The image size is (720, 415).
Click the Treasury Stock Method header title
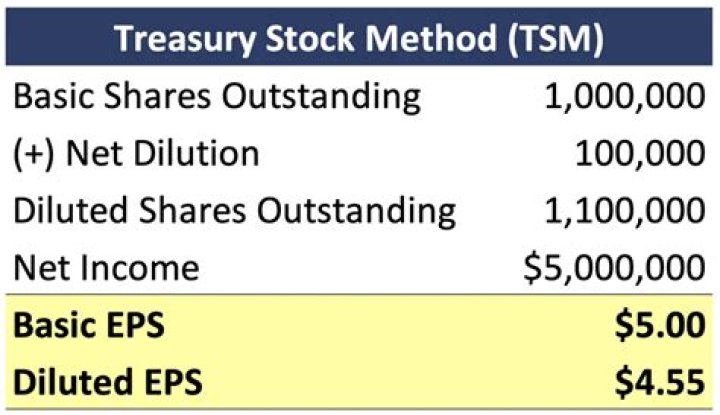(x=358, y=37)
